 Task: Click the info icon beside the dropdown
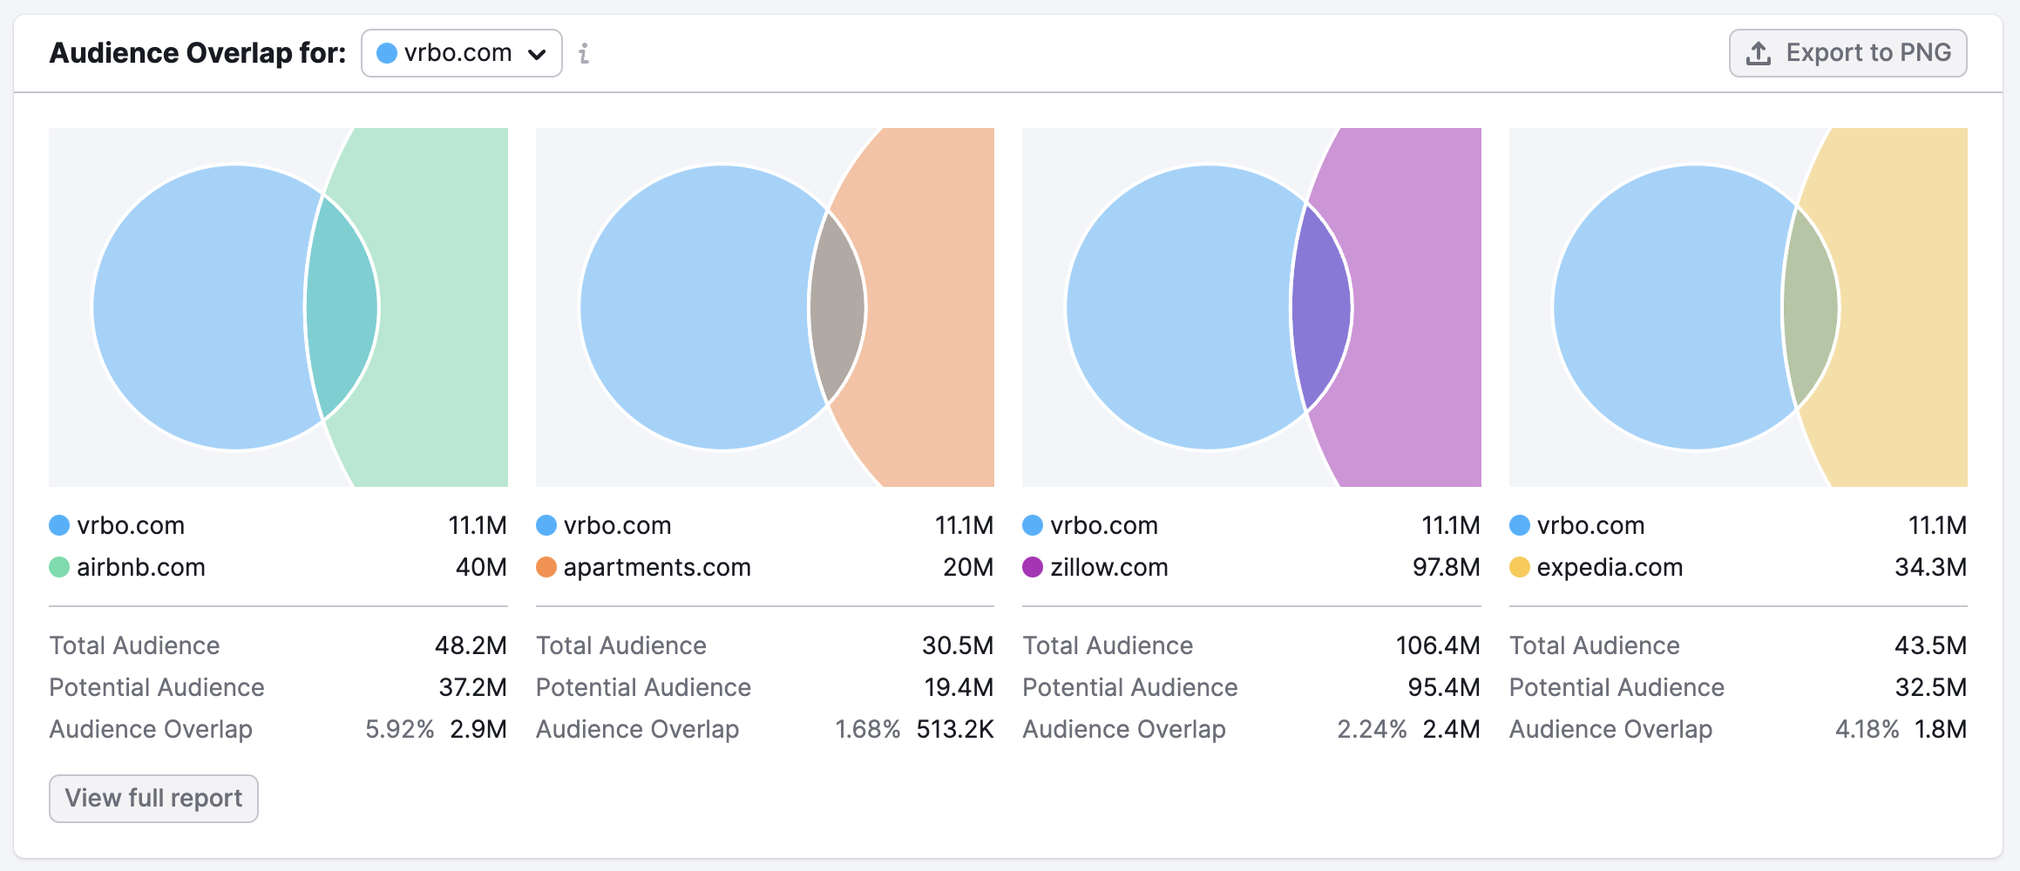point(584,53)
